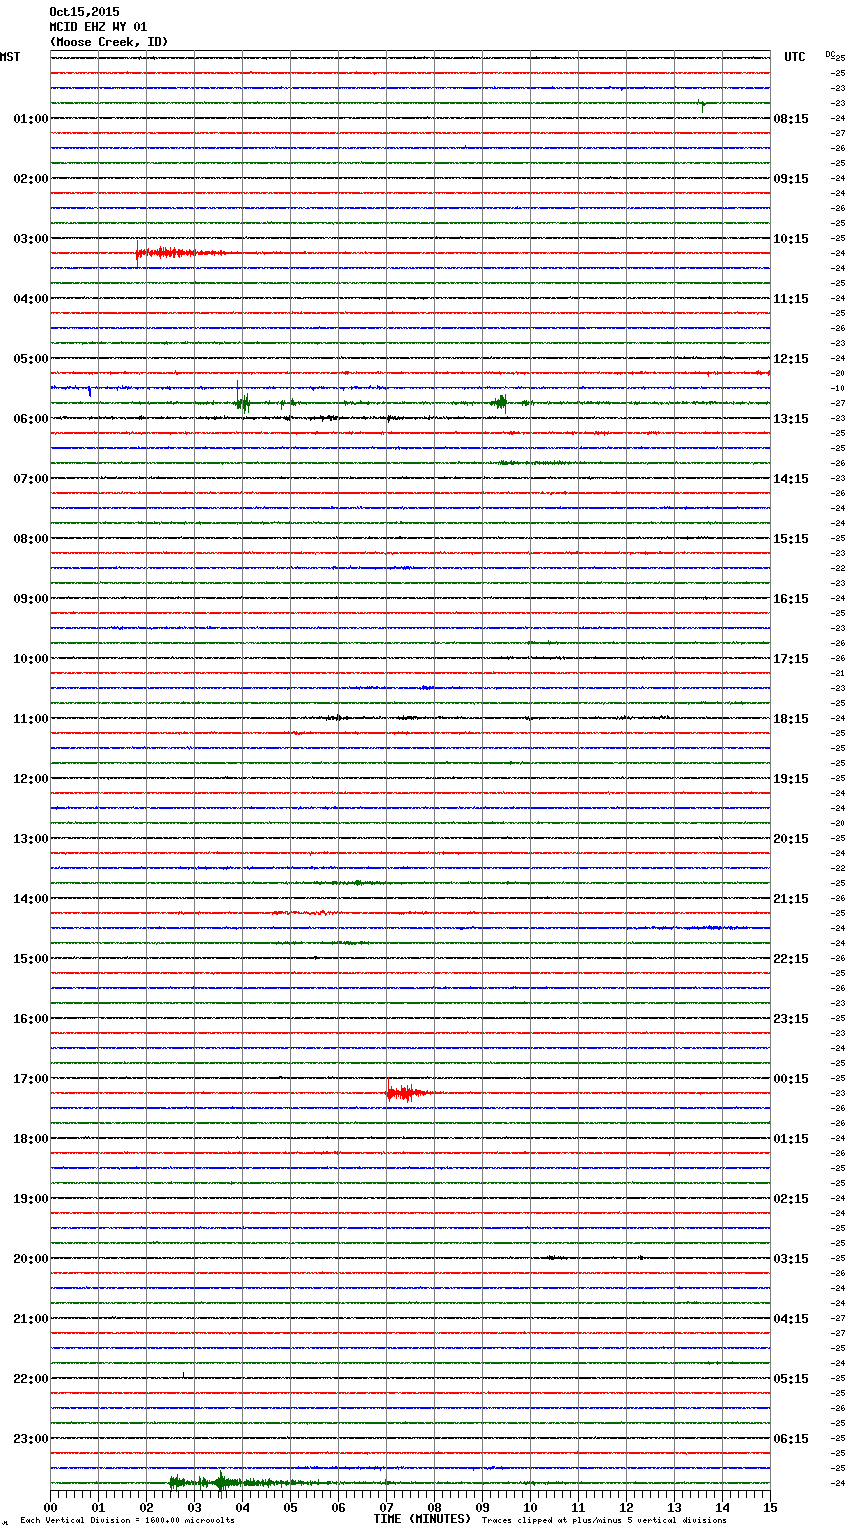Click the 15:15 UTC time label
This screenshot has height=1534, width=850.
click(x=791, y=539)
